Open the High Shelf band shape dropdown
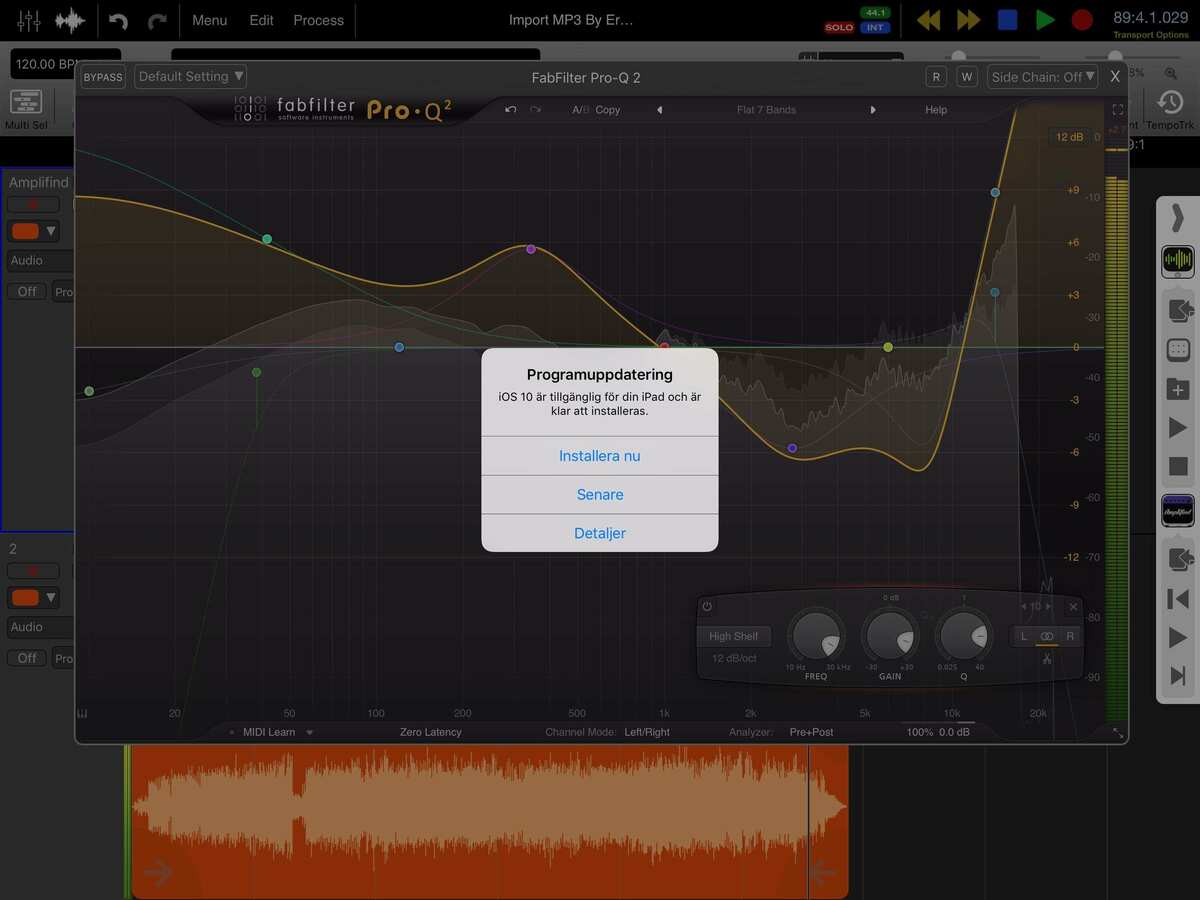1200x900 pixels. tap(734, 636)
